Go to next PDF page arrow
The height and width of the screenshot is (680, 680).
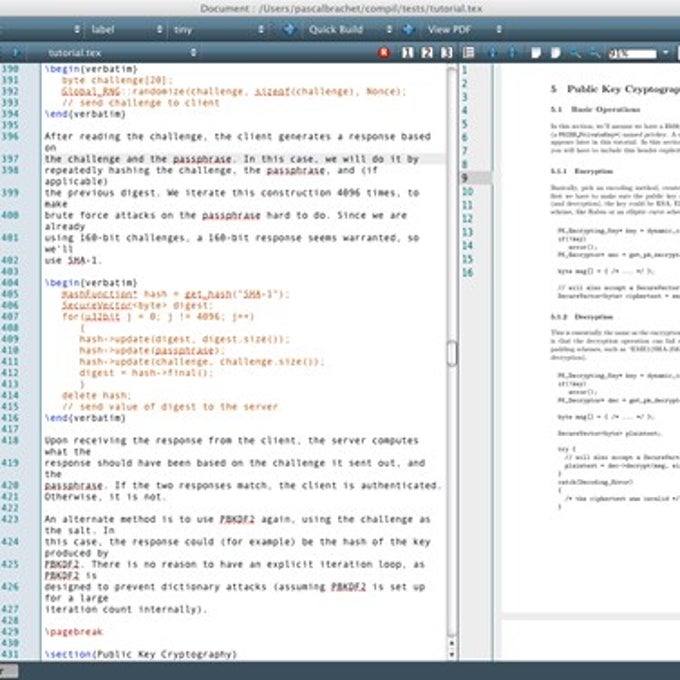(512, 53)
